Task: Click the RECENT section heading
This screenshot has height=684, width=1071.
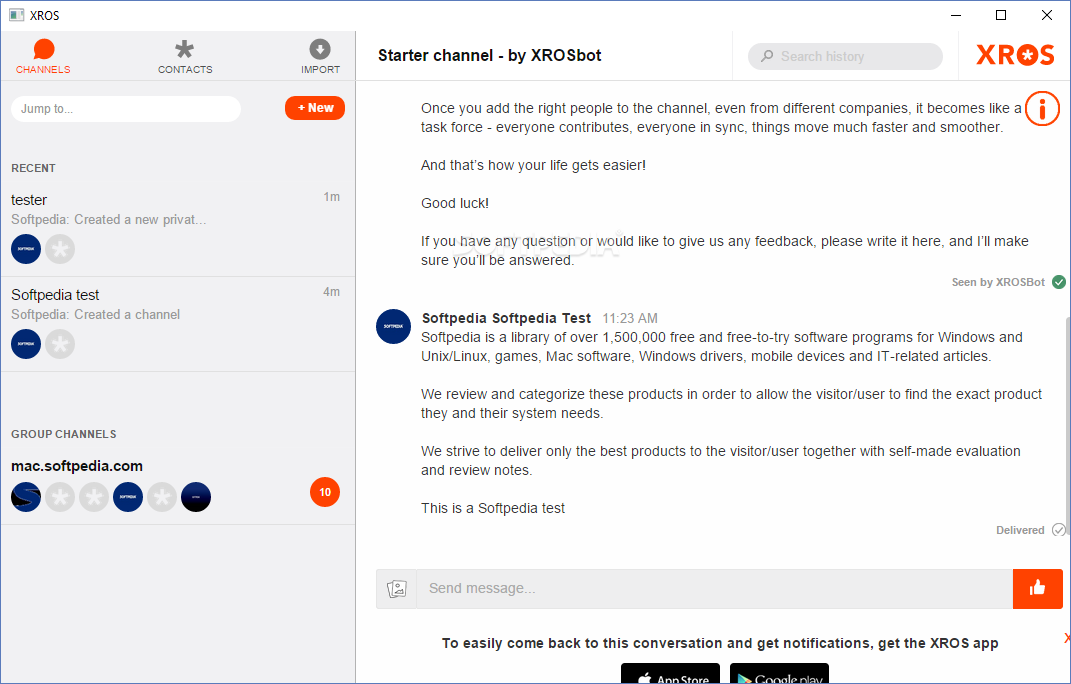Action: (33, 168)
